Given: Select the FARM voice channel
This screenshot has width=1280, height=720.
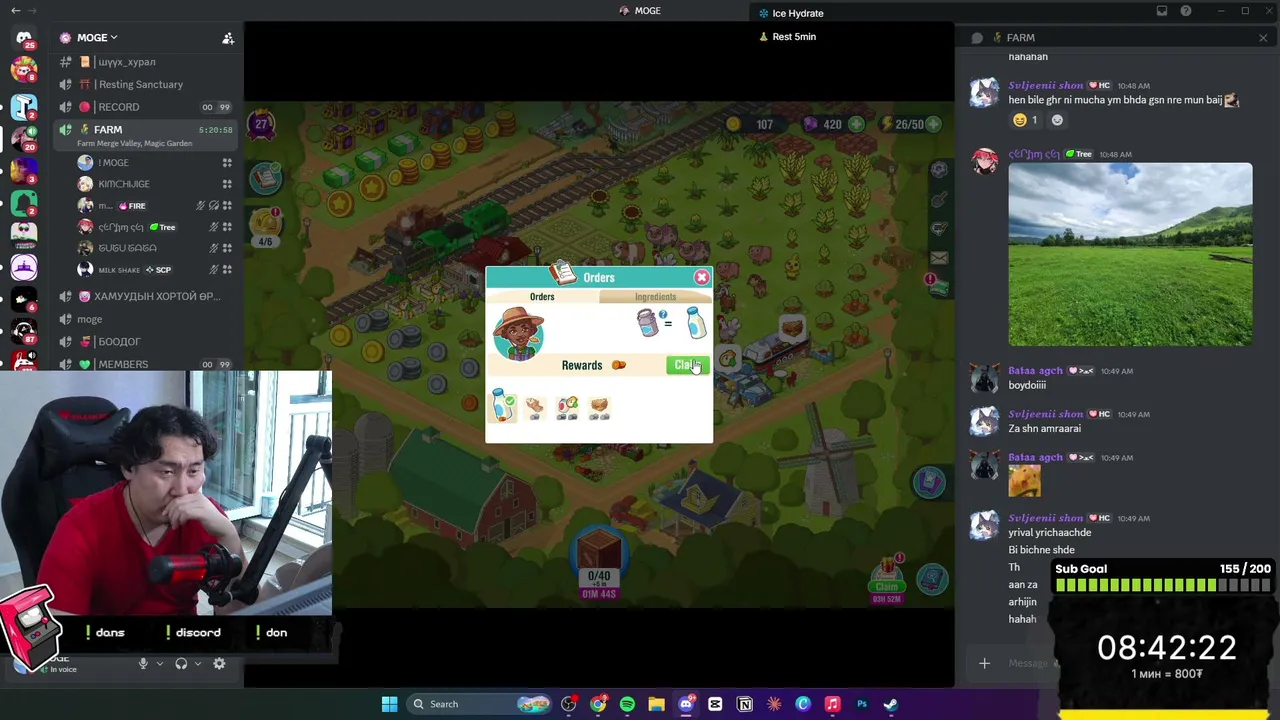Looking at the screenshot, I should point(145,135).
